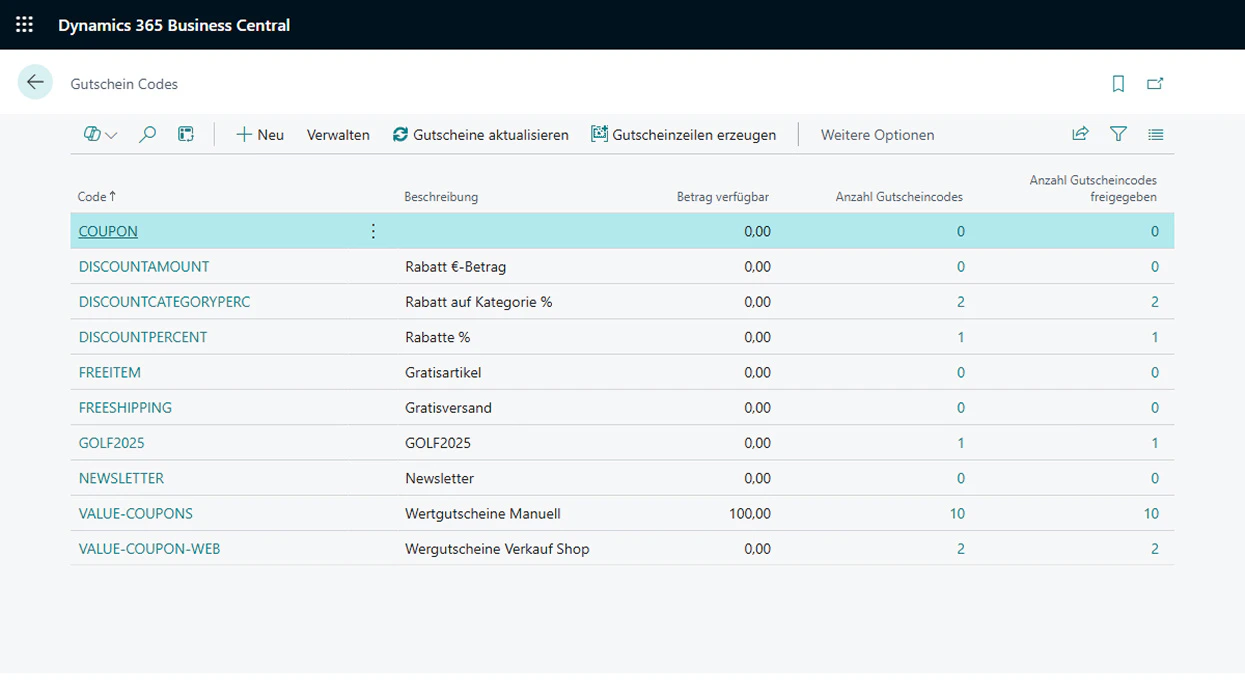1245x693 pixels.
Task: Sort by the Code column header
Action: [x=97, y=197]
